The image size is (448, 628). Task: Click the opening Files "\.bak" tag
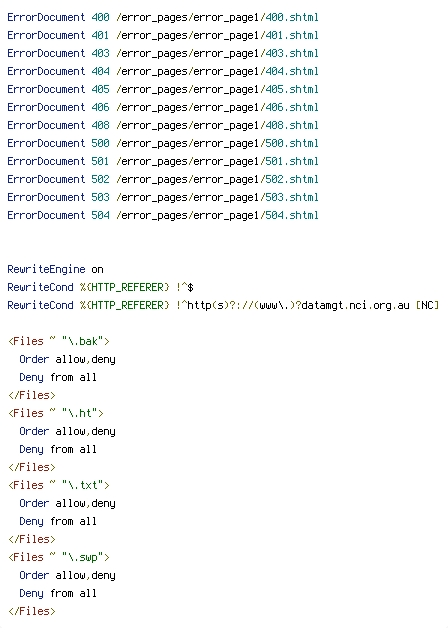pos(59,341)
